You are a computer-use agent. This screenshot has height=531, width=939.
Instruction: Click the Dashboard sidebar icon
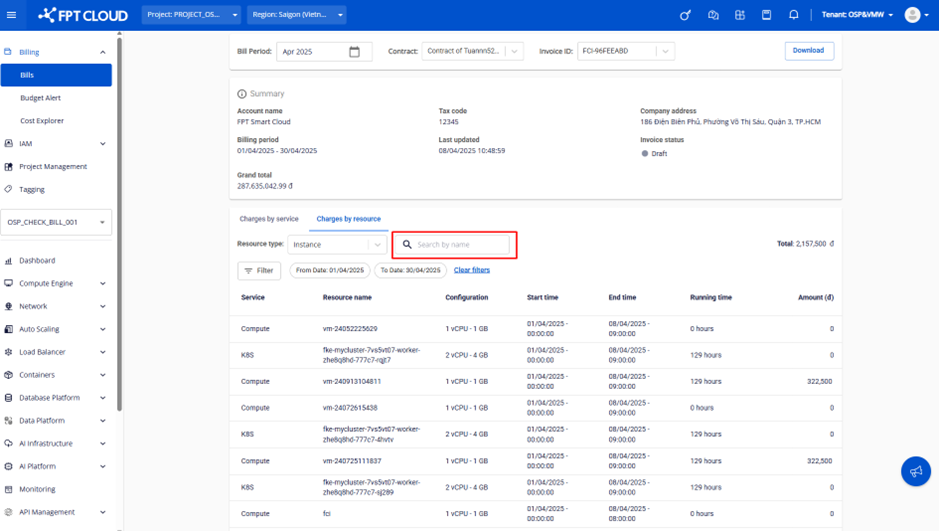[x=9, y=261]
